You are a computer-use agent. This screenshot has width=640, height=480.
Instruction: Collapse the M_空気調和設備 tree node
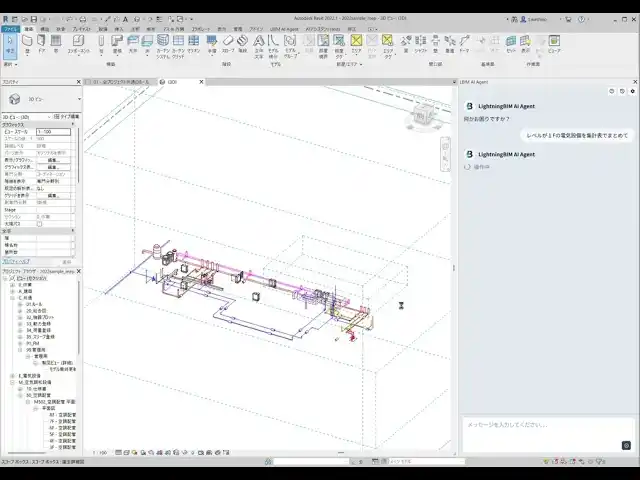[12, 381]
